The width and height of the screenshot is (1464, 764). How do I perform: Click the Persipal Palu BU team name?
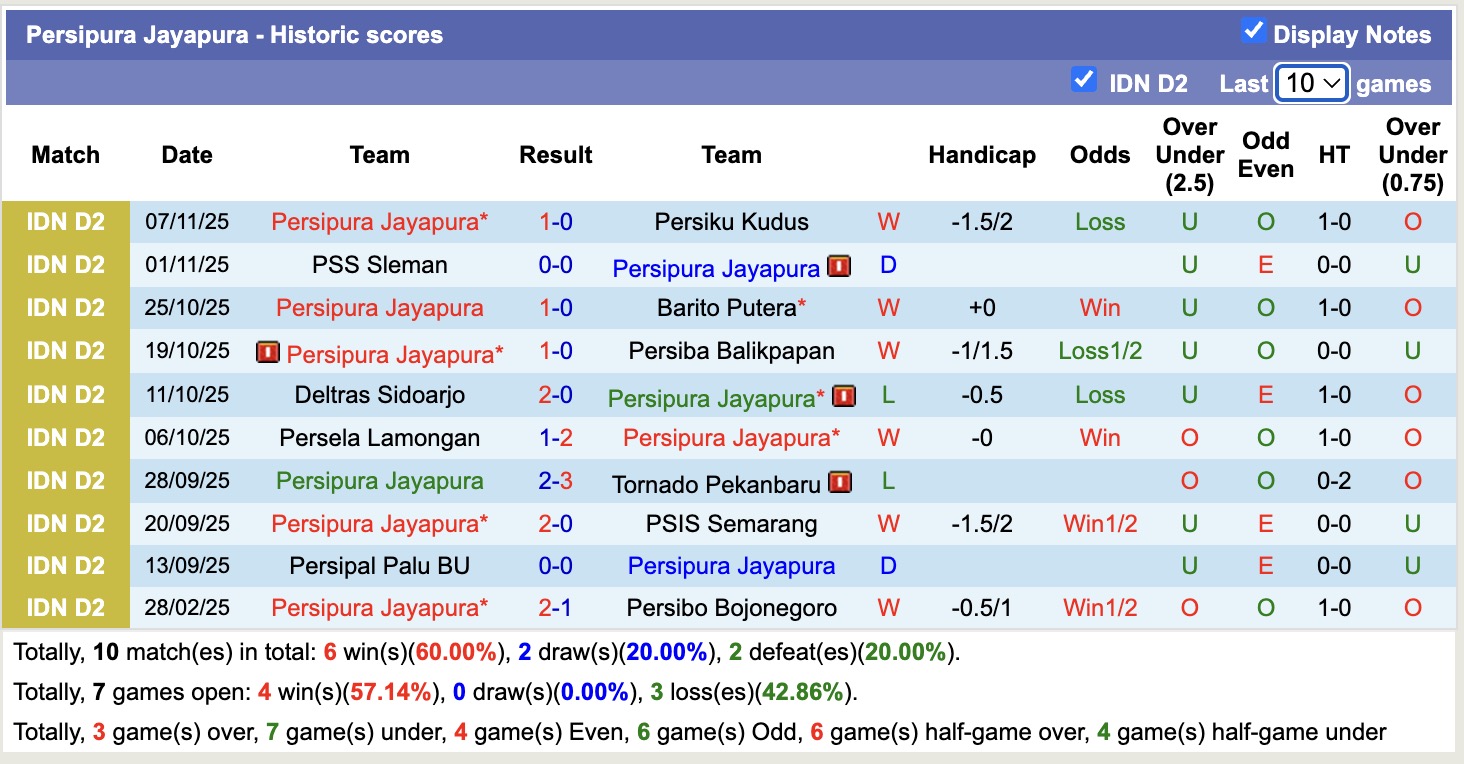[379, 566]
